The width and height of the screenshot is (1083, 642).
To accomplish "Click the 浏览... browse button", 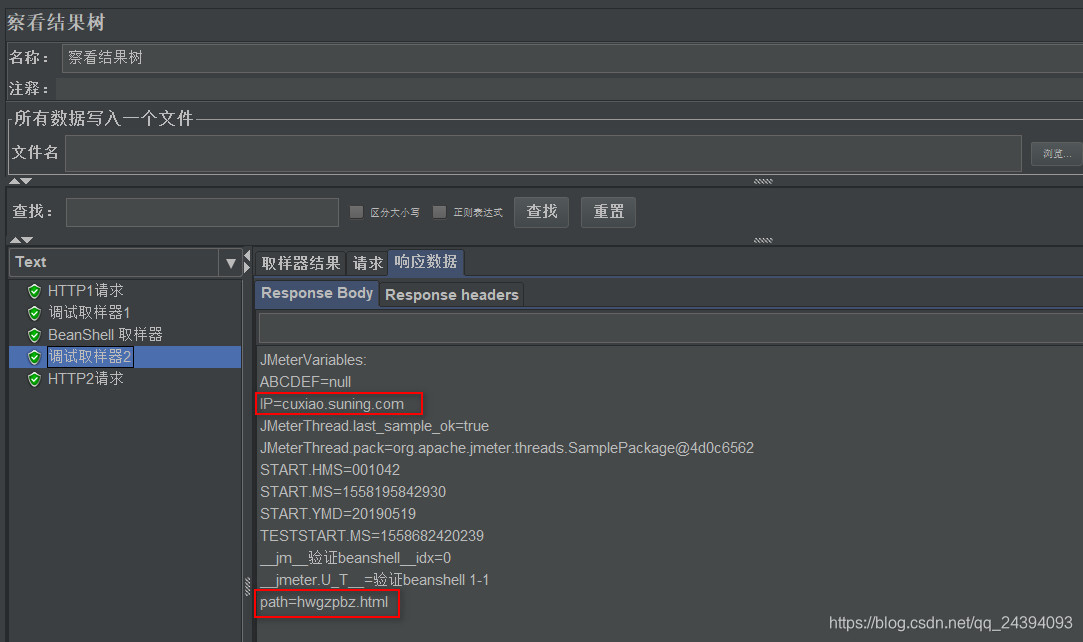I will [1057, 153].
